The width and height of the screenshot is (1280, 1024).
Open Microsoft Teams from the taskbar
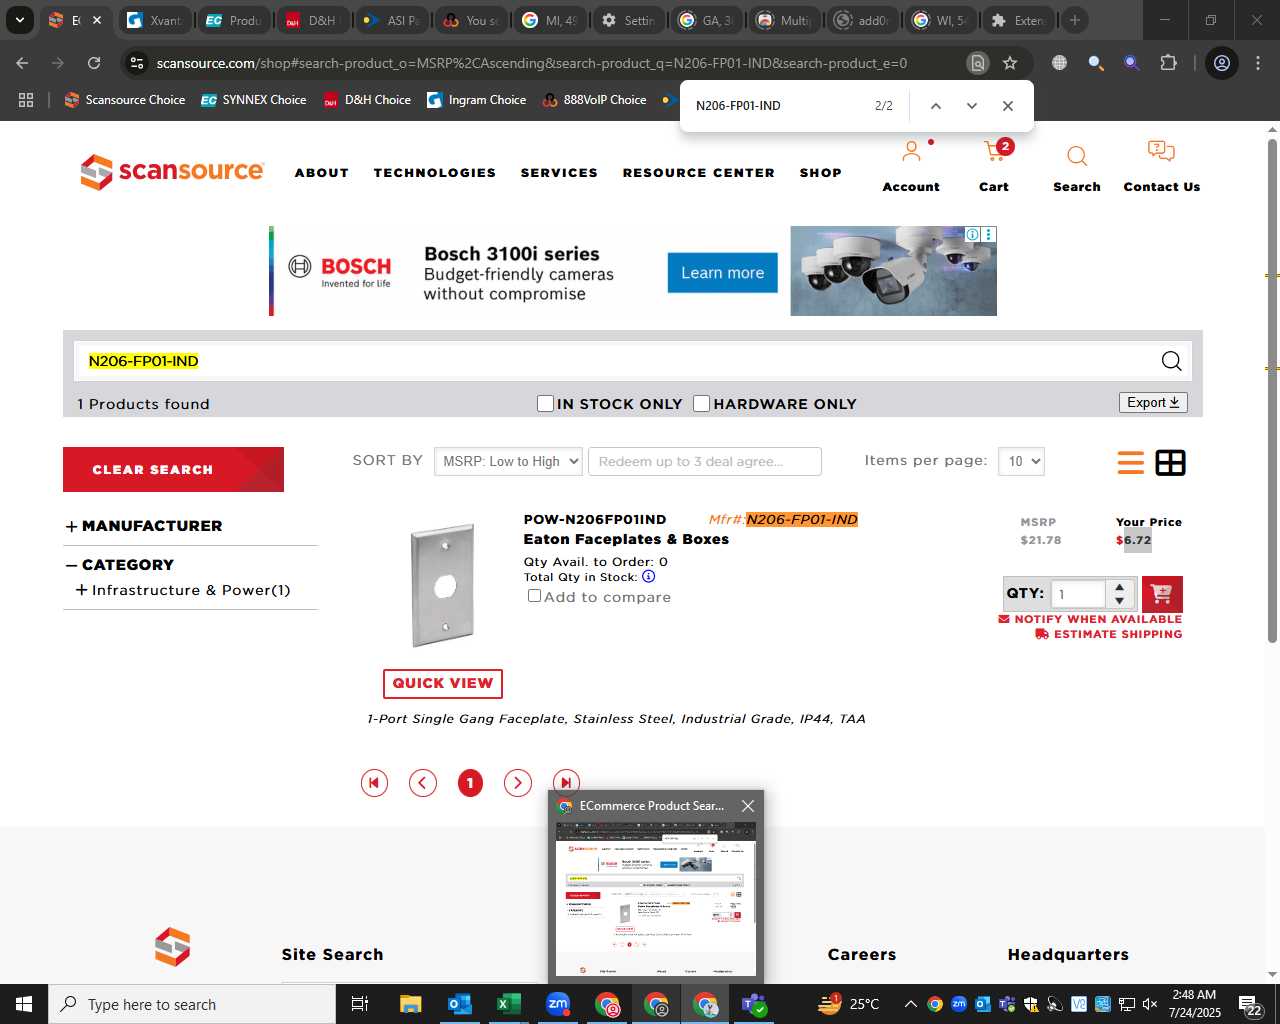[754, 1004]
